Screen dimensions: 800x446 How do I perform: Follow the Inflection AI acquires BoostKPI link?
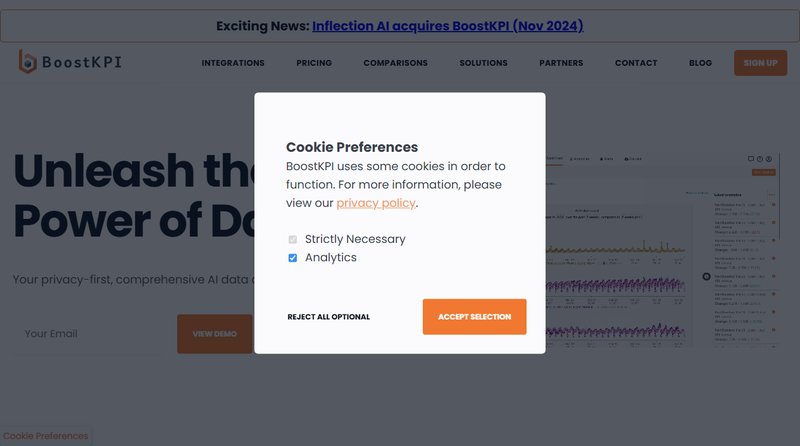pyautogui.click(x=447, y=26)
